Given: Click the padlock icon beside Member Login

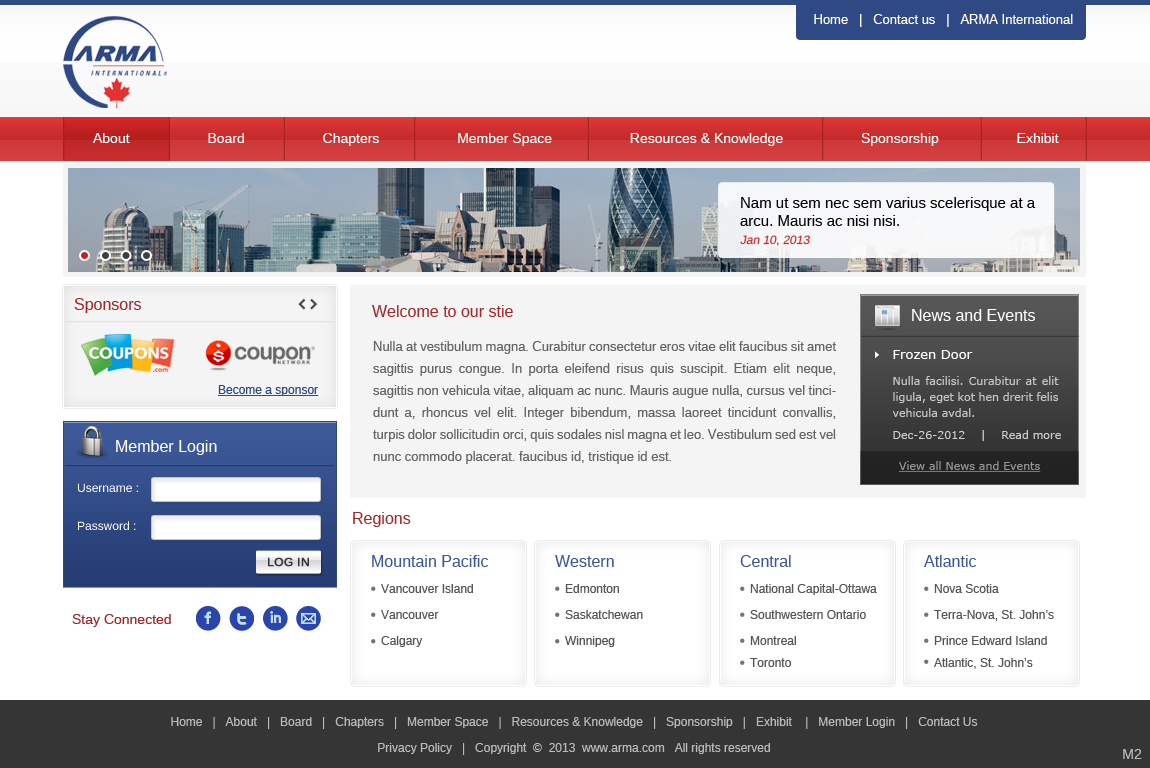Looking at the screenshot, I should click(92, 442).
